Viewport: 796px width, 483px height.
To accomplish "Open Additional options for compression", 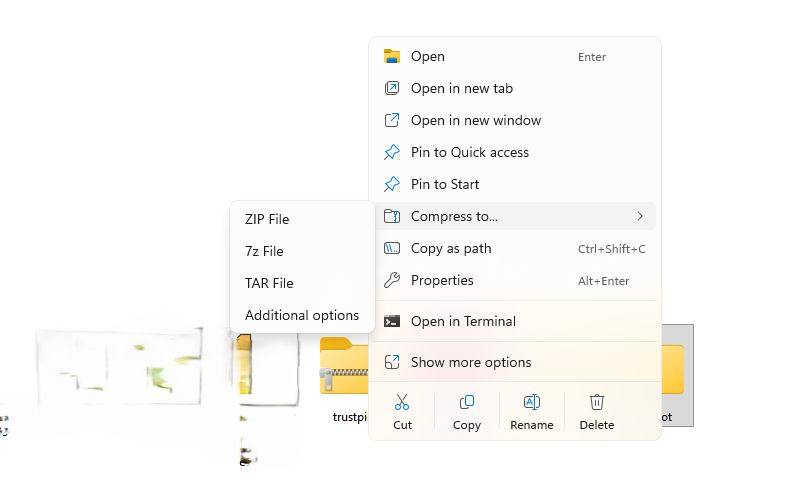I will point(302,315).
